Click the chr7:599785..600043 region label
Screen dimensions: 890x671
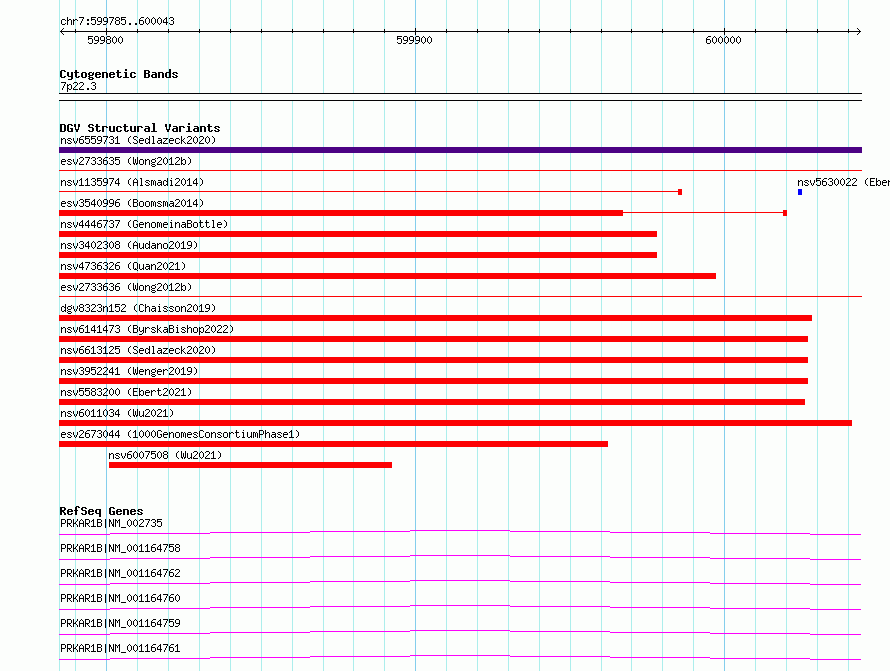[117, 21]
